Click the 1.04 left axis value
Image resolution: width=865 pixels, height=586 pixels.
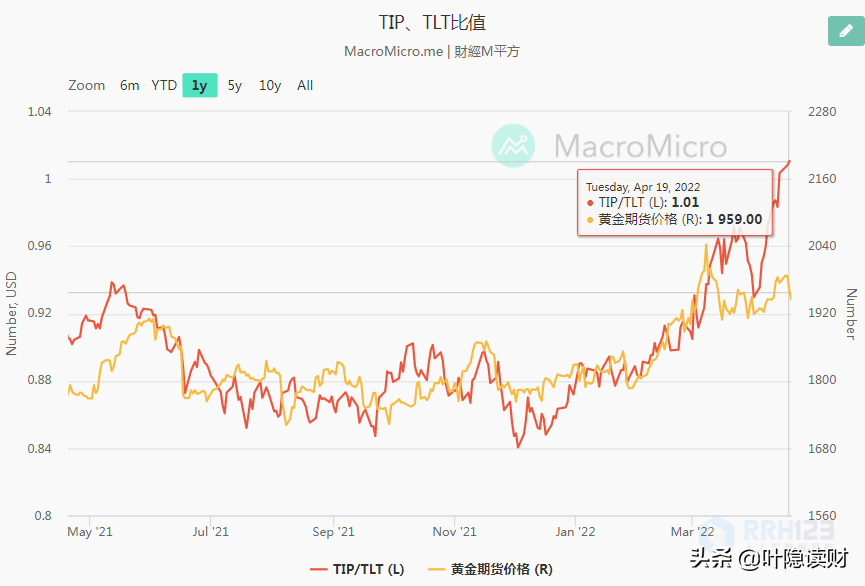coord(39,112)
